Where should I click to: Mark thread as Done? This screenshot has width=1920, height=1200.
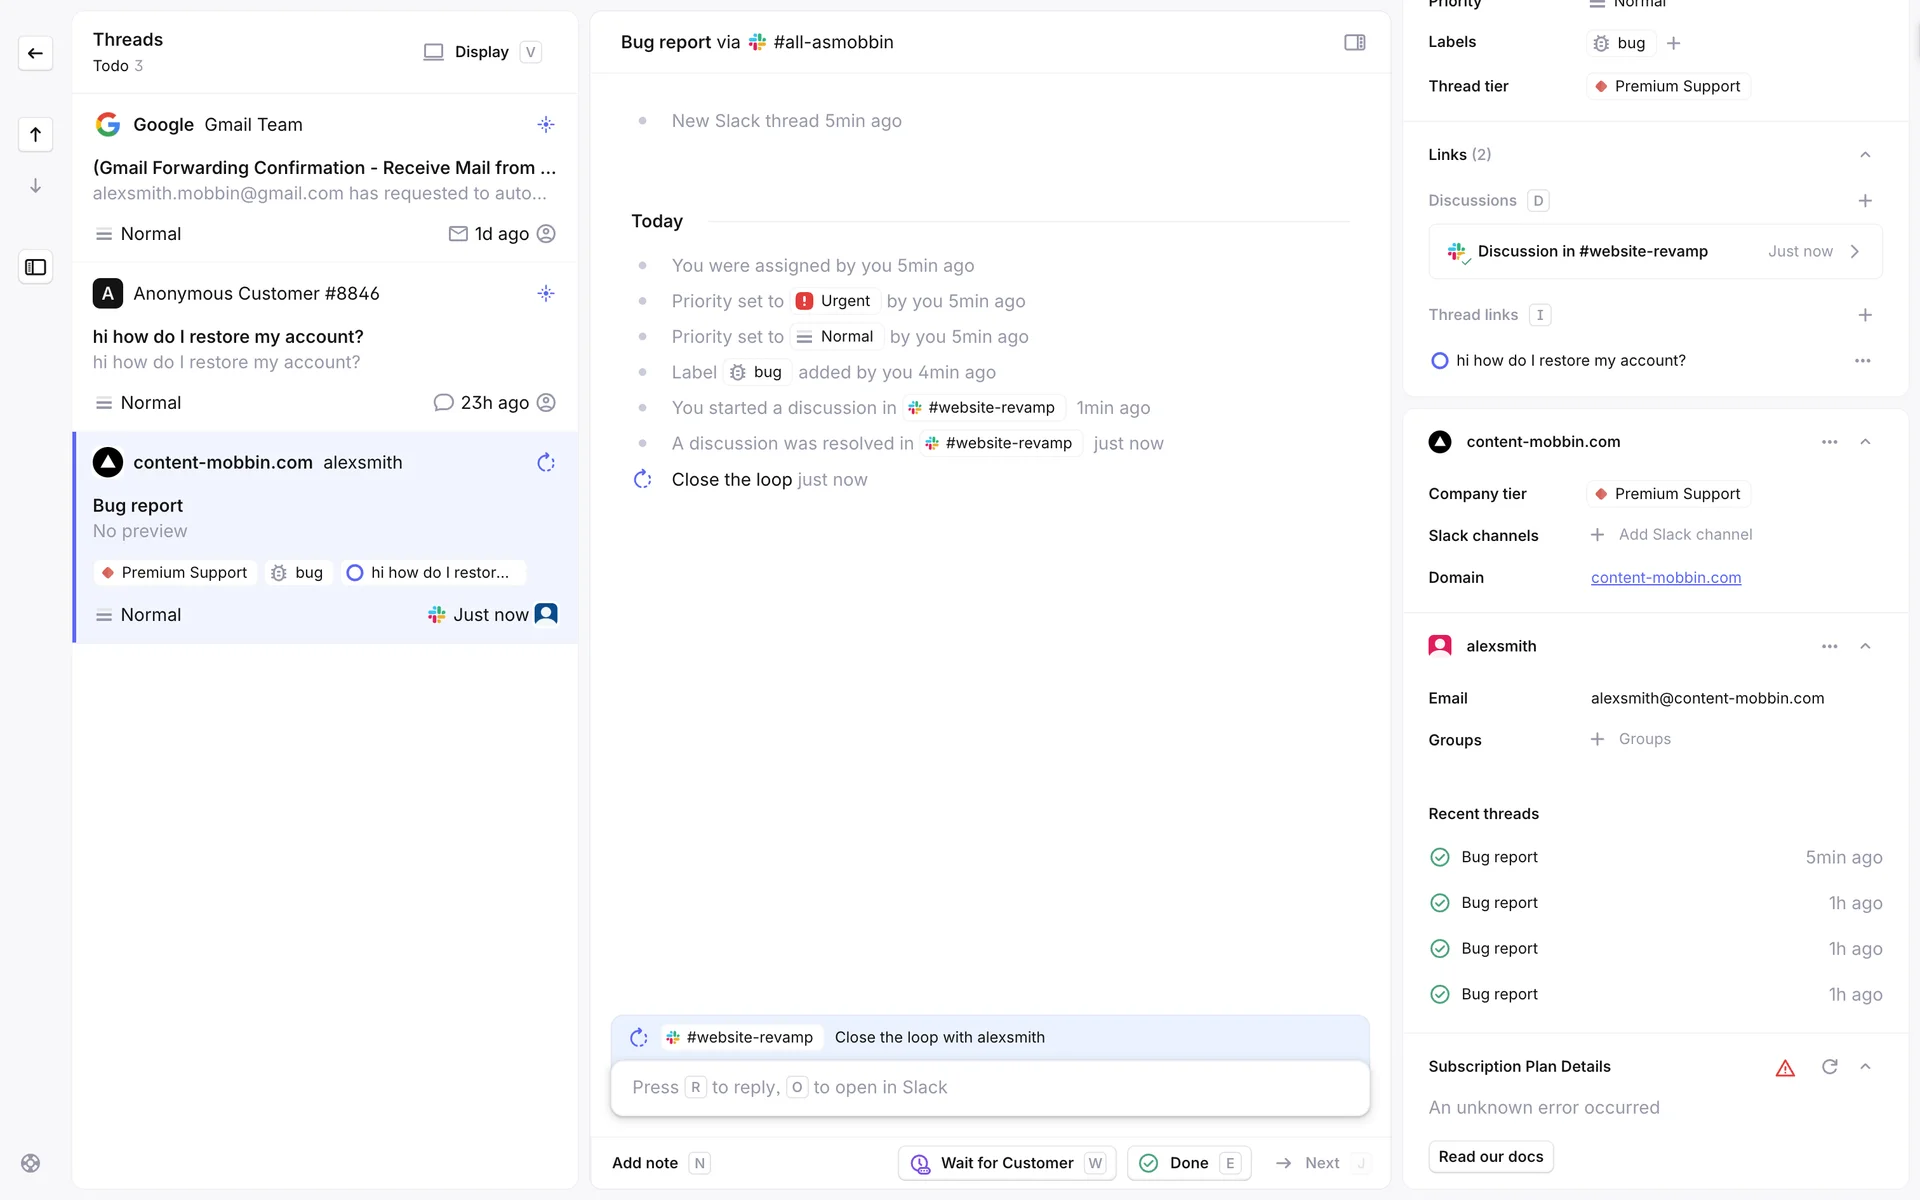[1188, 1163]
